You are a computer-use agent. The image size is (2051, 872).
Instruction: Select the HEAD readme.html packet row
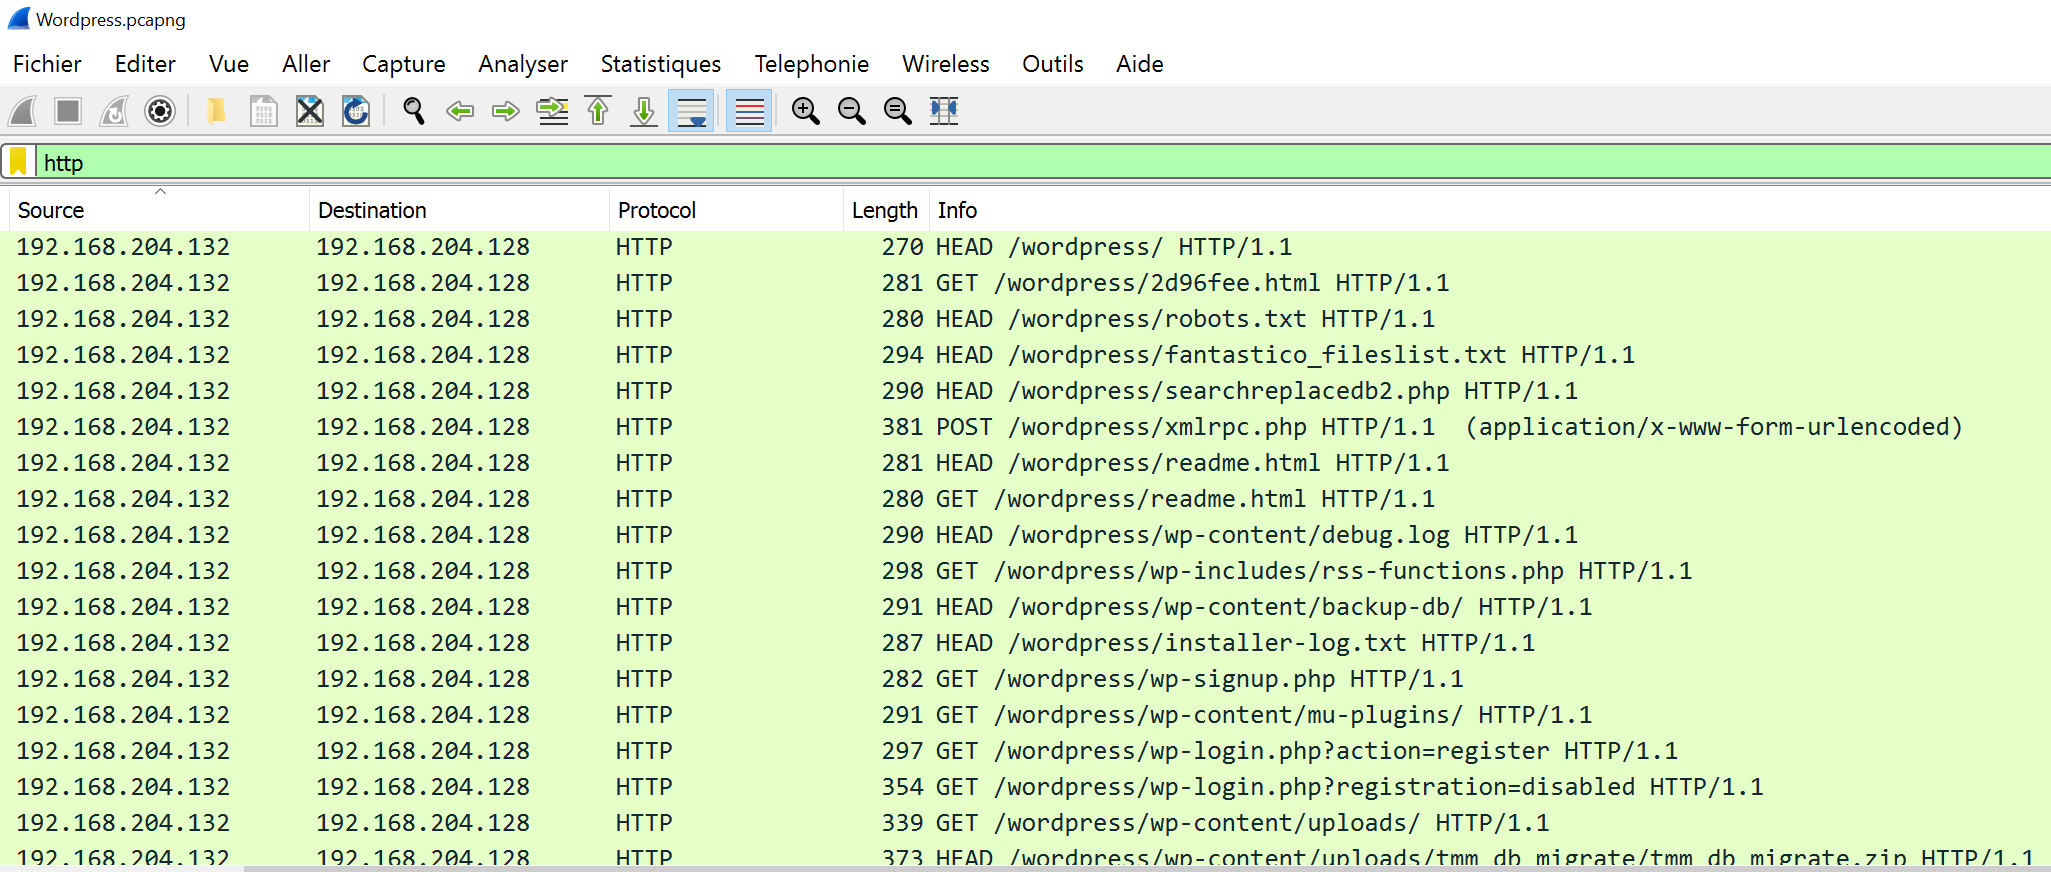(x=1025, y=463)
